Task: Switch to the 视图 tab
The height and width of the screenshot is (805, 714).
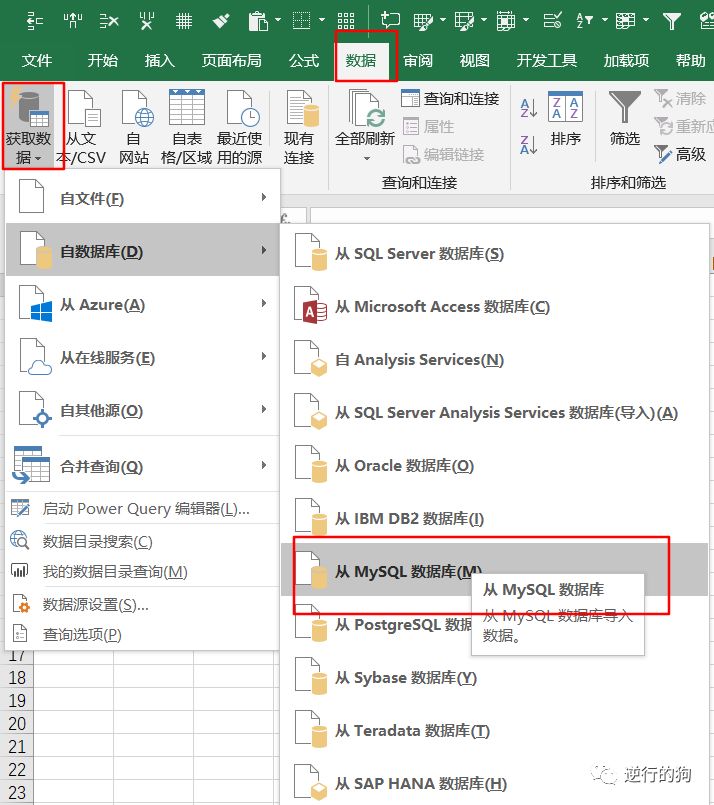Action: click(x=474, y=61)
